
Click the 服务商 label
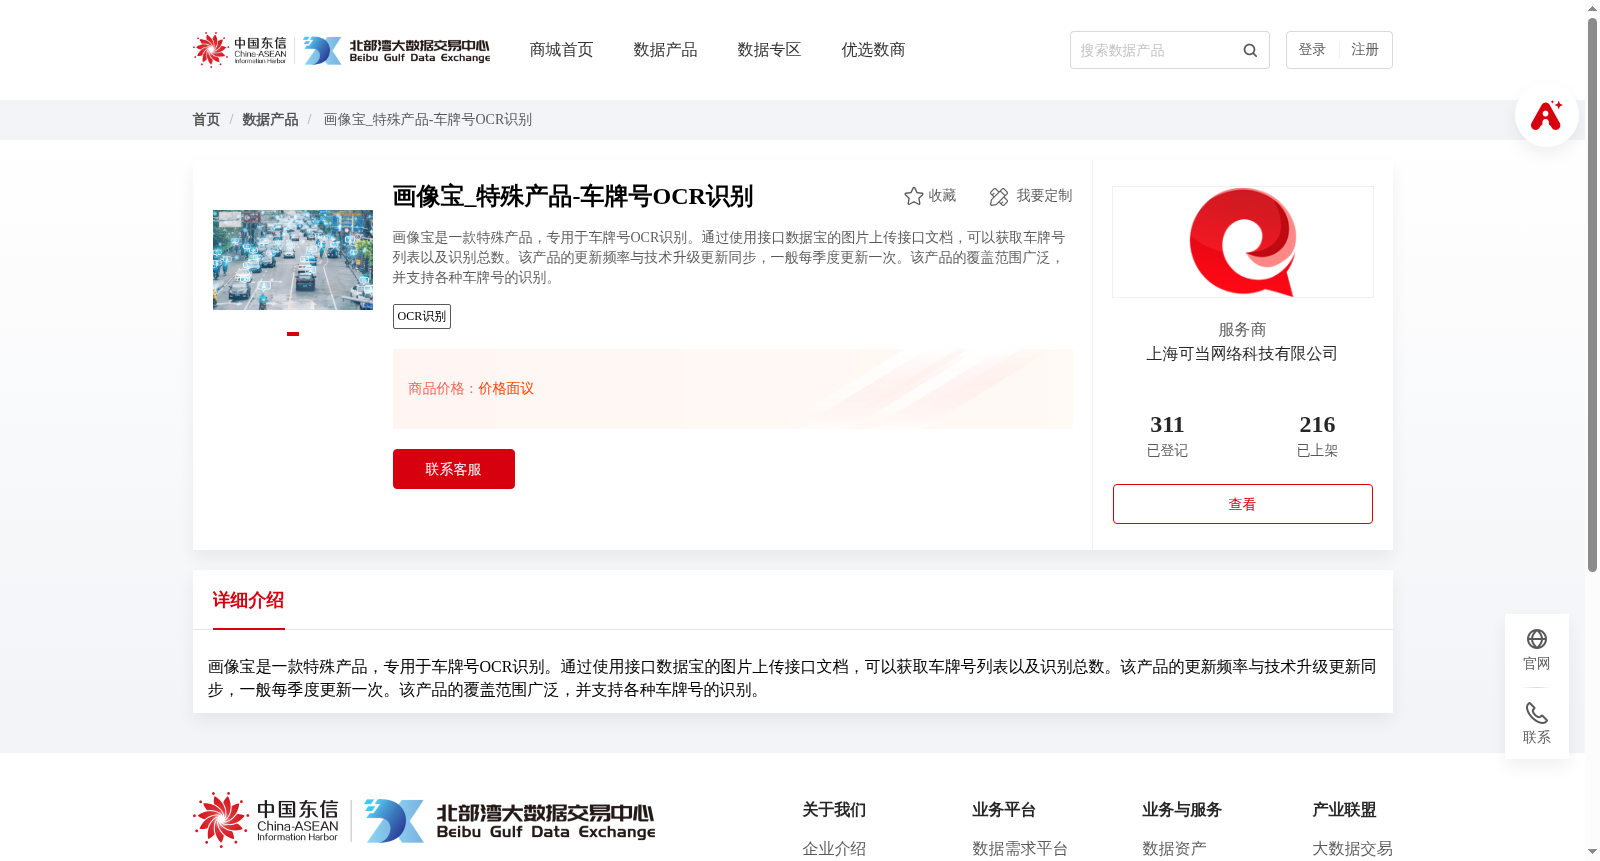[1242, 330]
